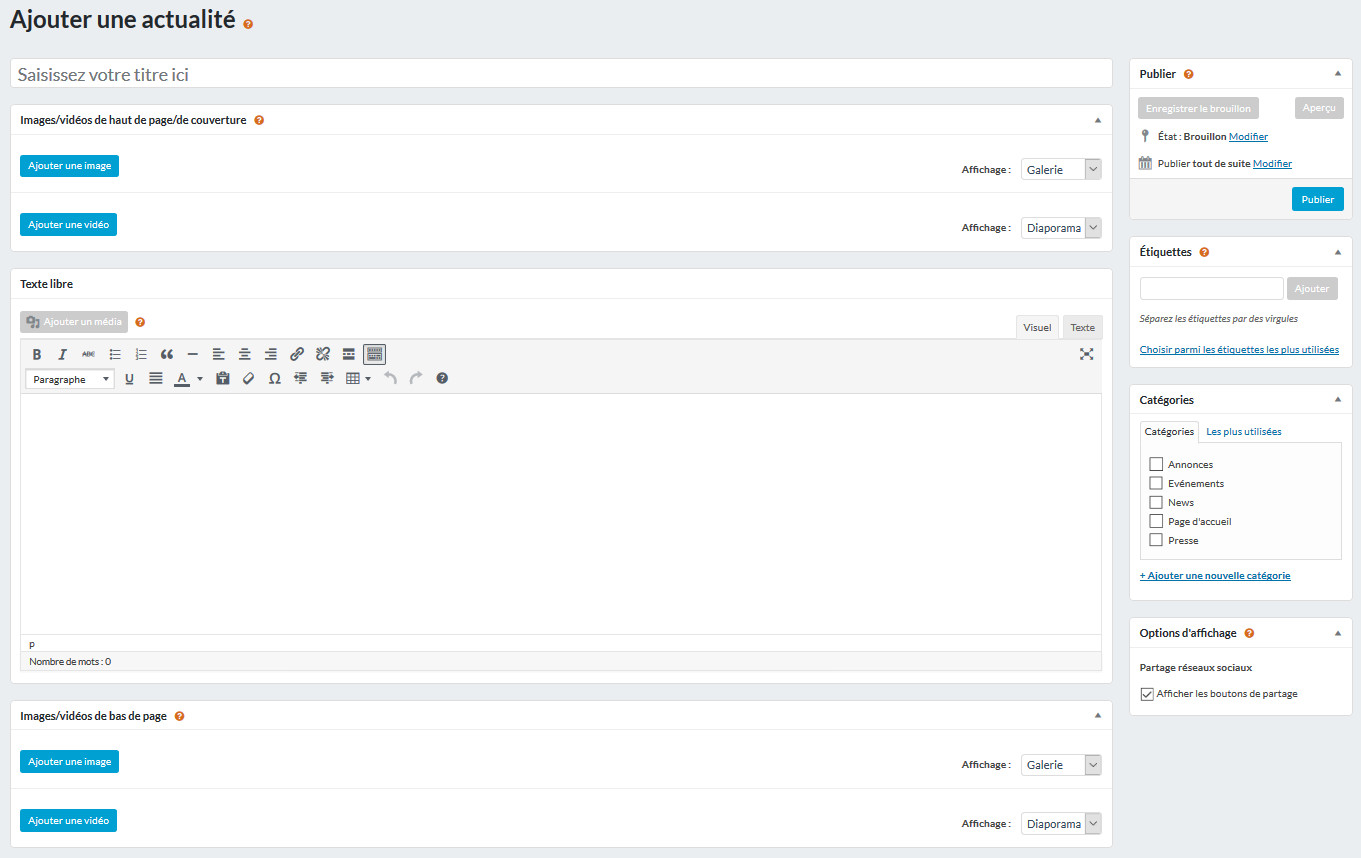This screenshot has height=858, width=1361.
Task: Collapse the Publier panel
Action: 1337,74
